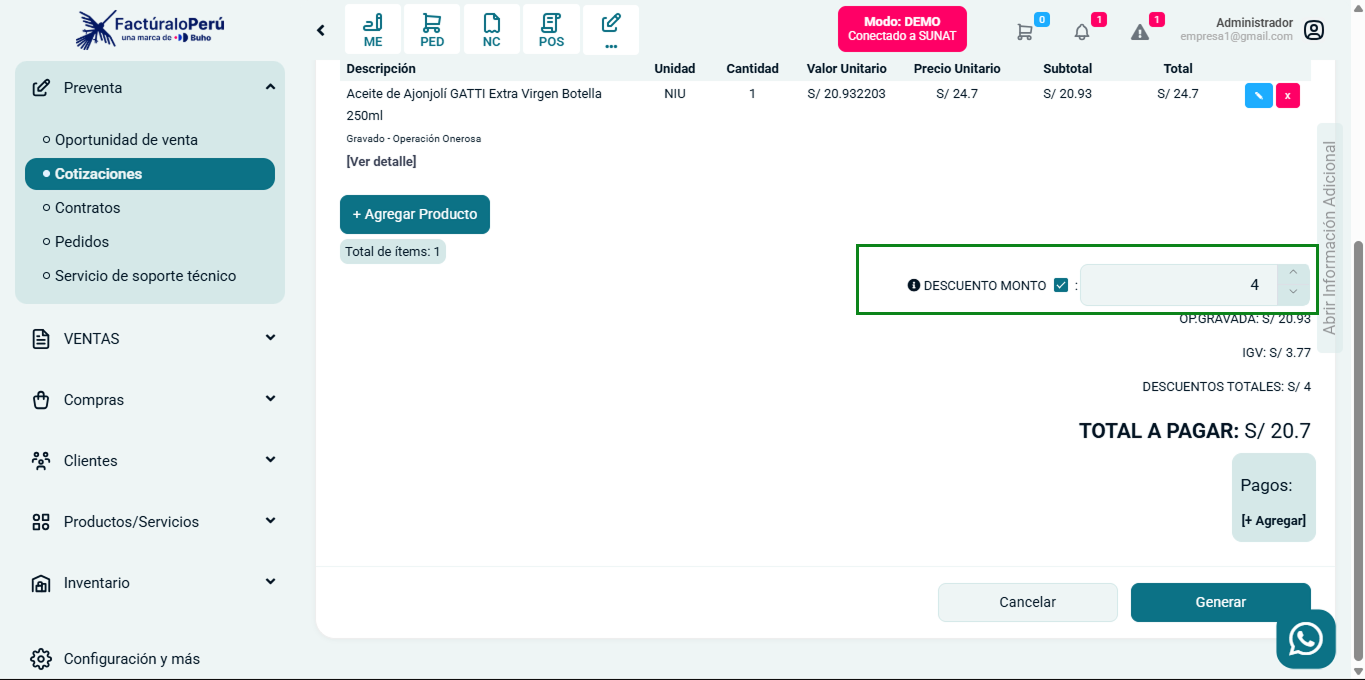Open the WhatsApp chat button
Viewport: 1365px width, 680px height.
pyautogui.click(x=1306, y=639)
